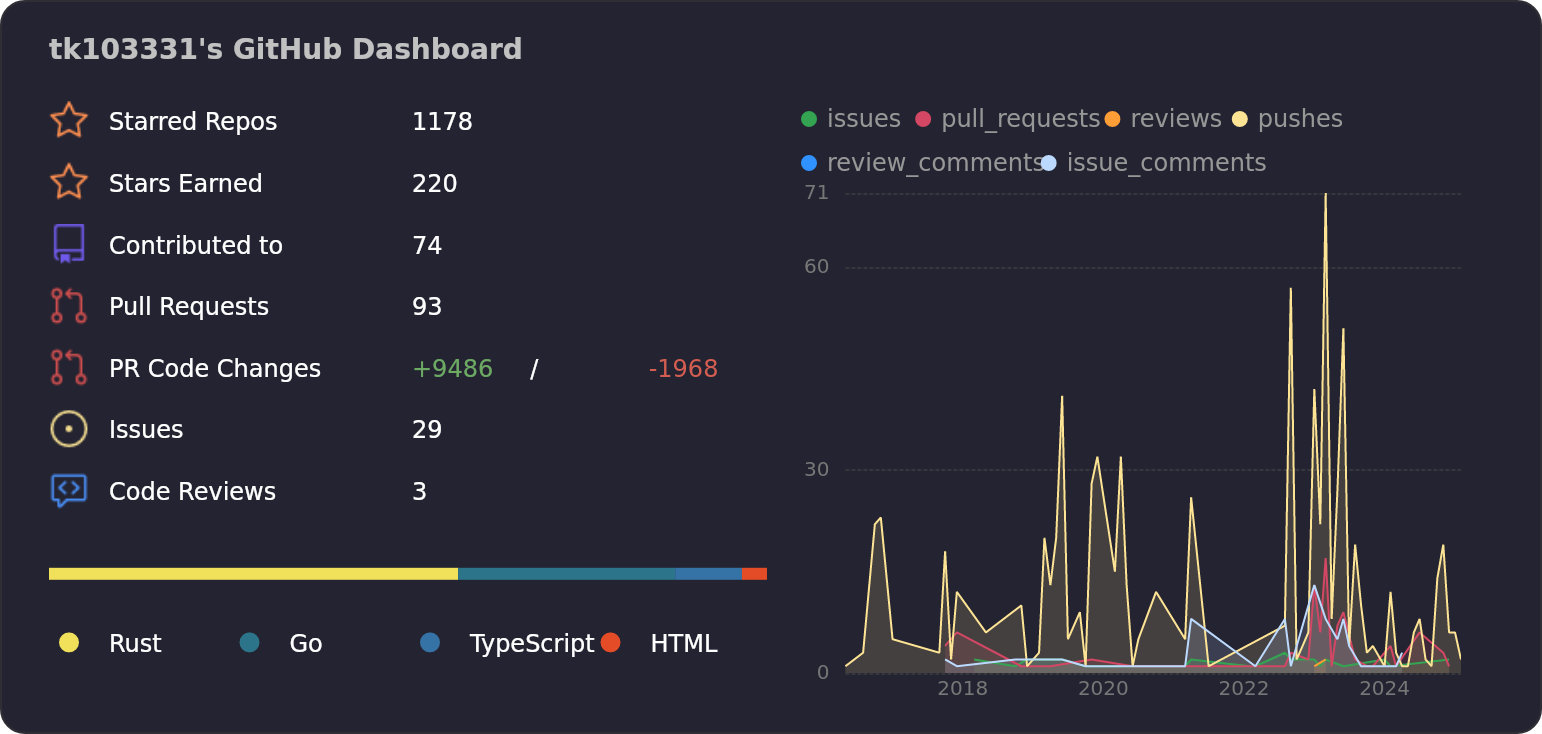Click the Code Reviews value 3
This screenshot has width=1542, height=734.
(x=420, y=492)
